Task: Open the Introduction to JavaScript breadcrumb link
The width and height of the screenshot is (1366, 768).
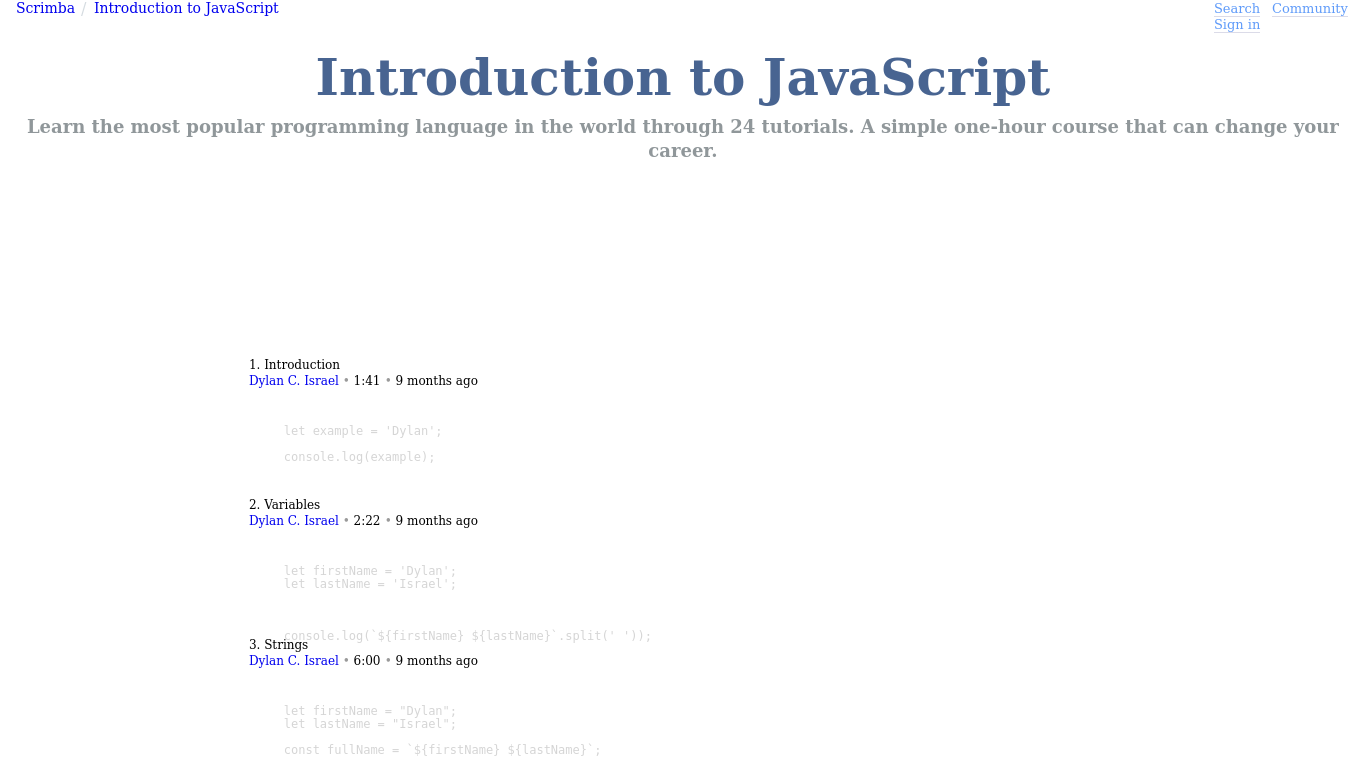Action: tap(186, 9)
